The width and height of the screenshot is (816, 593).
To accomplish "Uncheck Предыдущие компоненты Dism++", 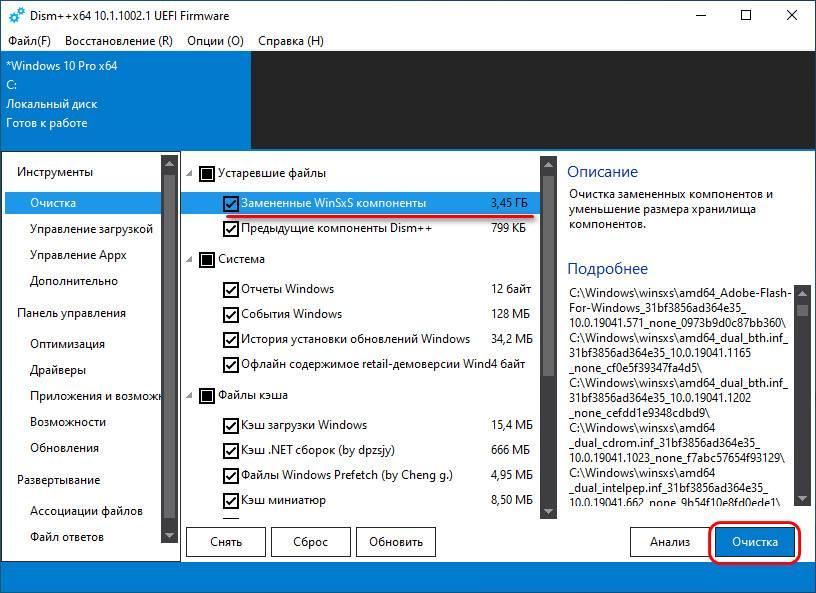I will [231, 229].
